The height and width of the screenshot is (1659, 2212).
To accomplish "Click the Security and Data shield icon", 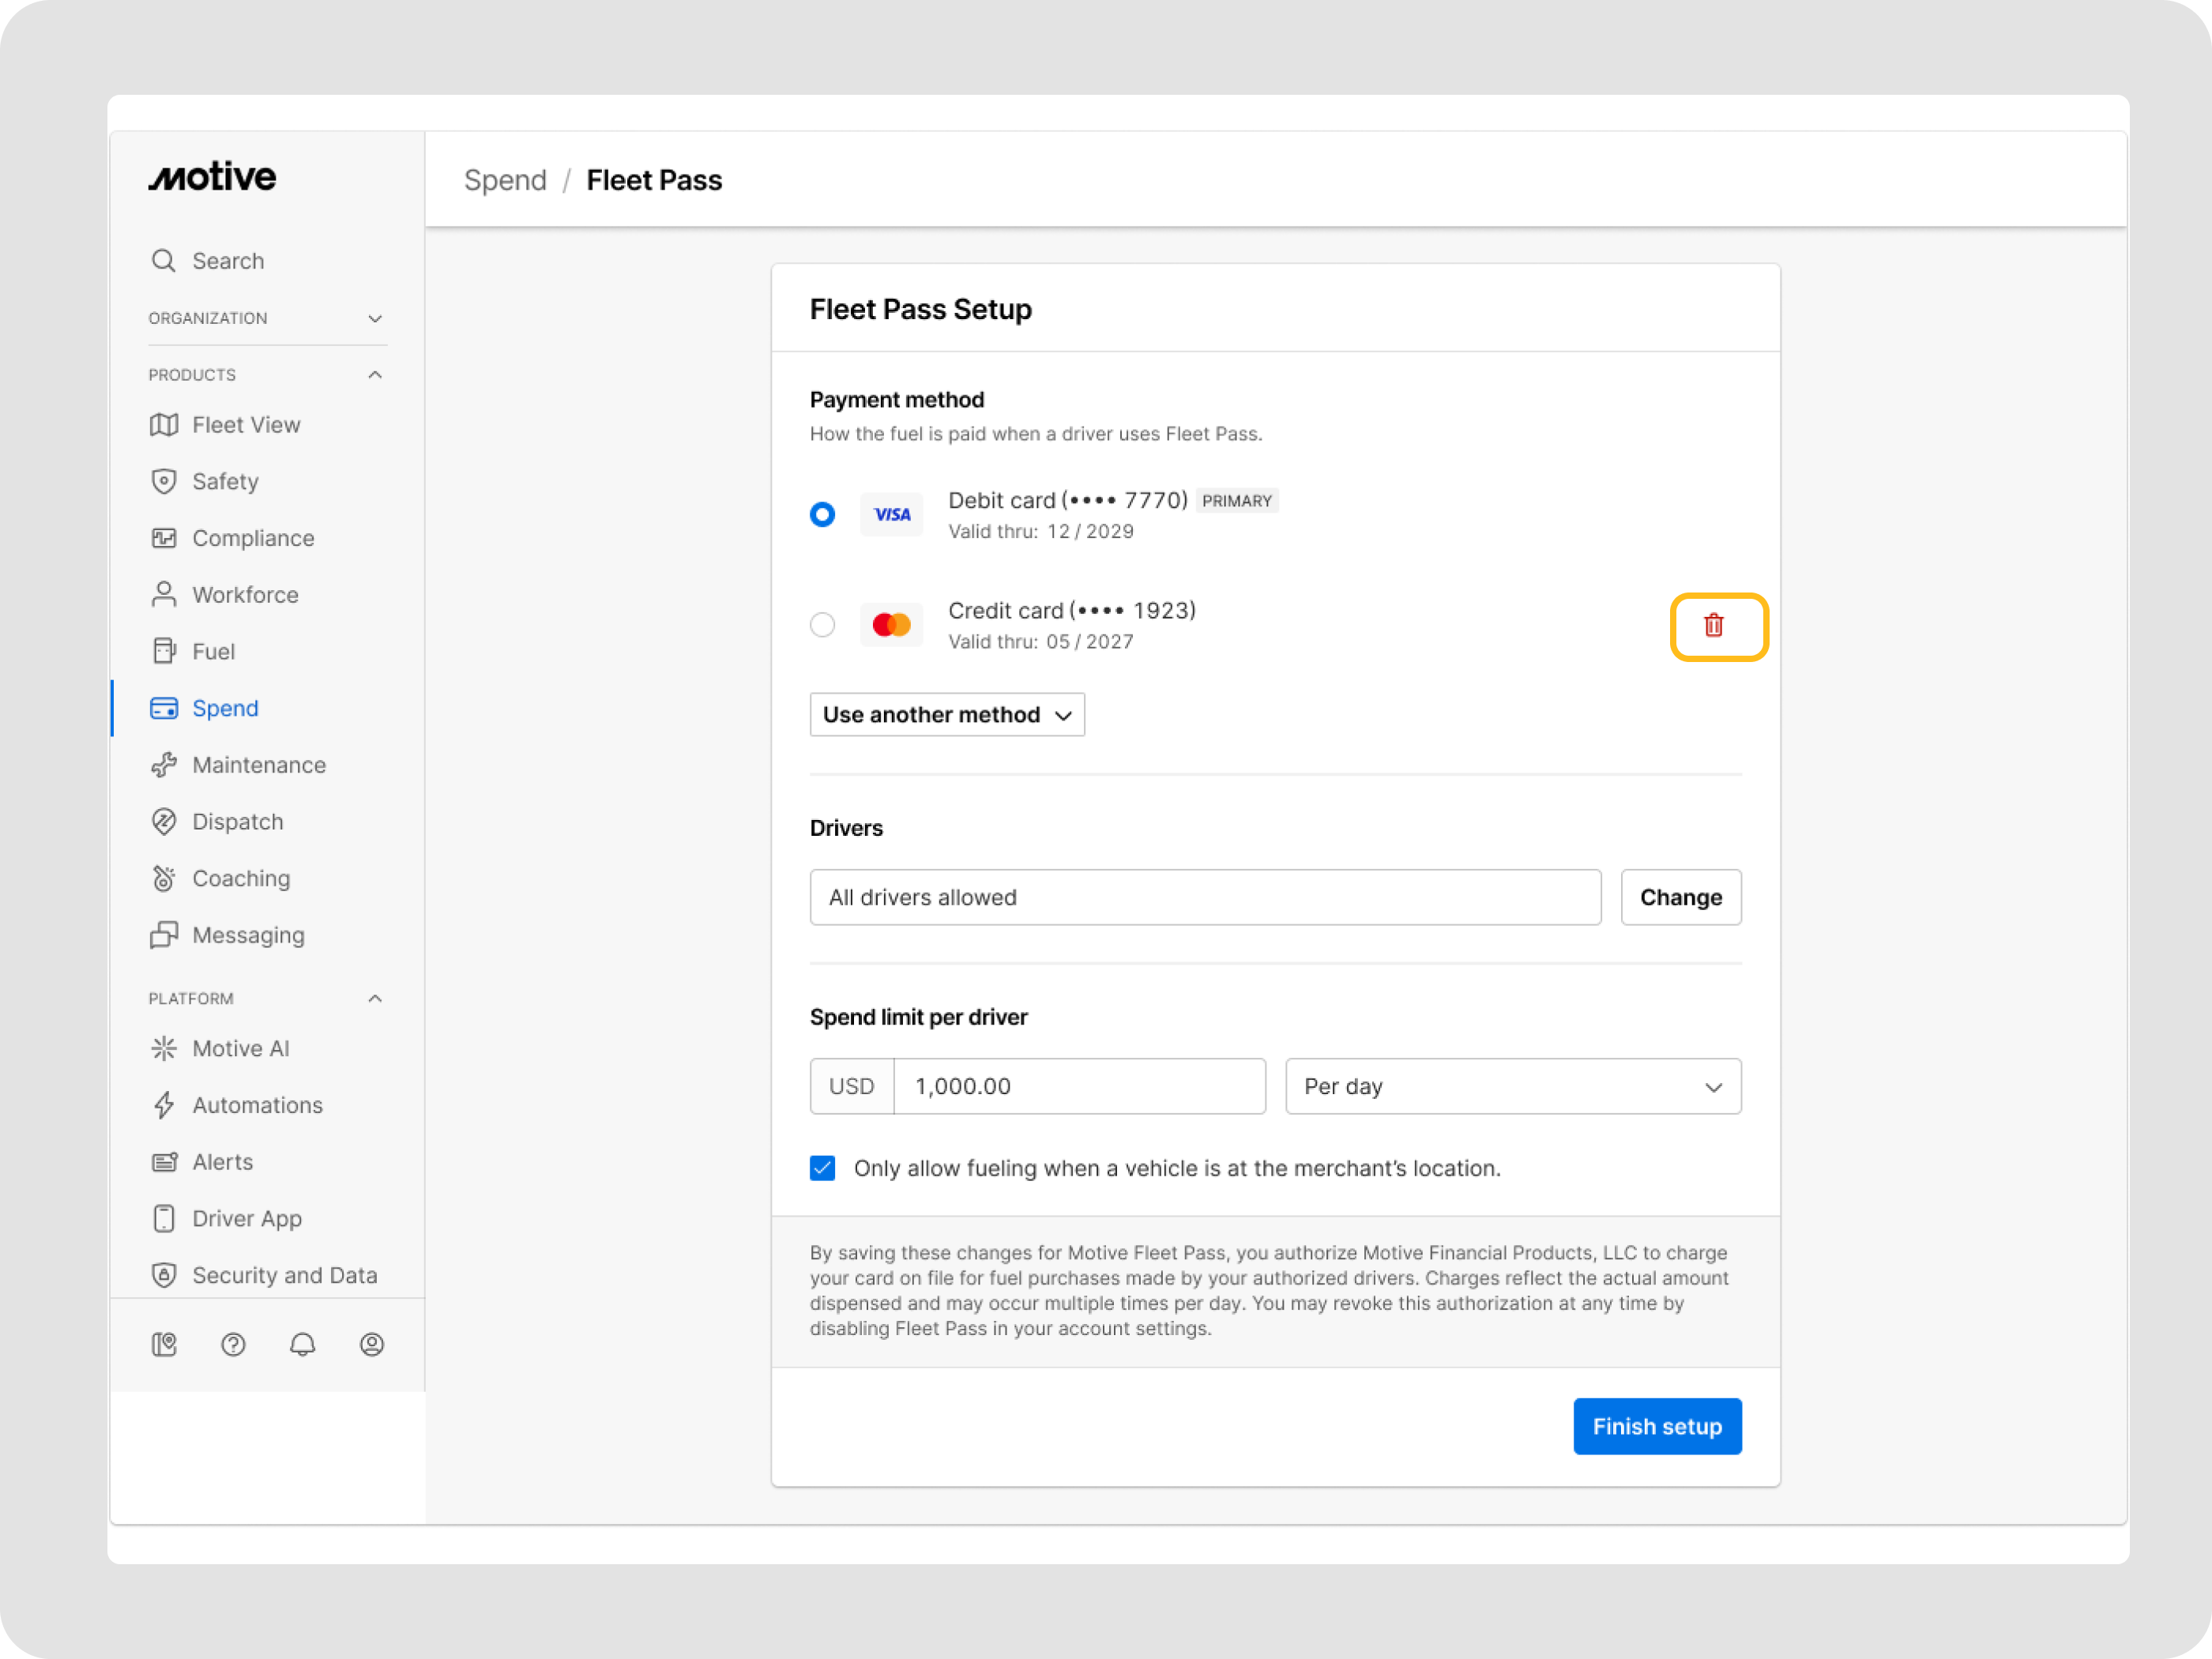I will (x=164, y=1275).
